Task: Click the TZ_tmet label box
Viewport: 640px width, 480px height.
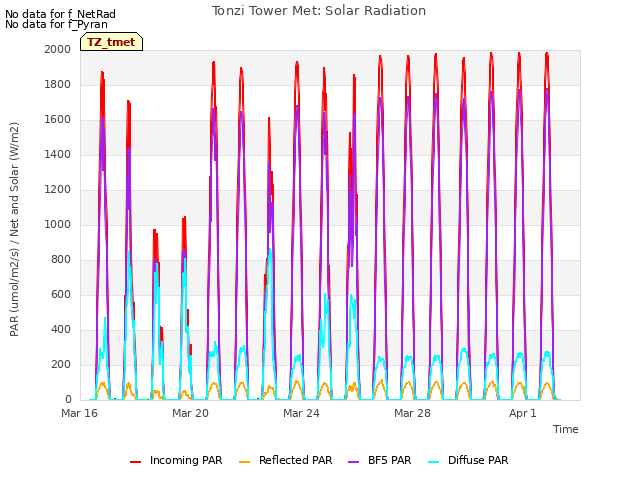Action: click(111, 42)
